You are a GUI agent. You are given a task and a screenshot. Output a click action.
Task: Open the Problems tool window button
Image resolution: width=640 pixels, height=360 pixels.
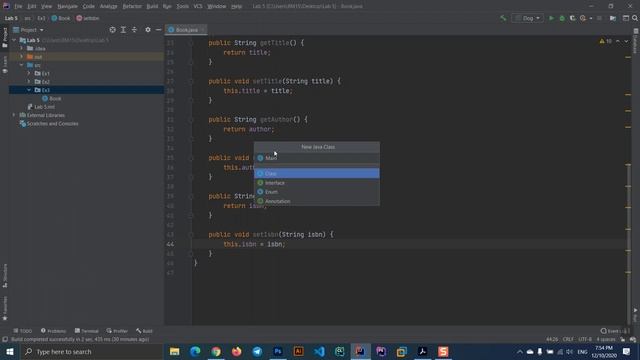[x=53, y=331]
